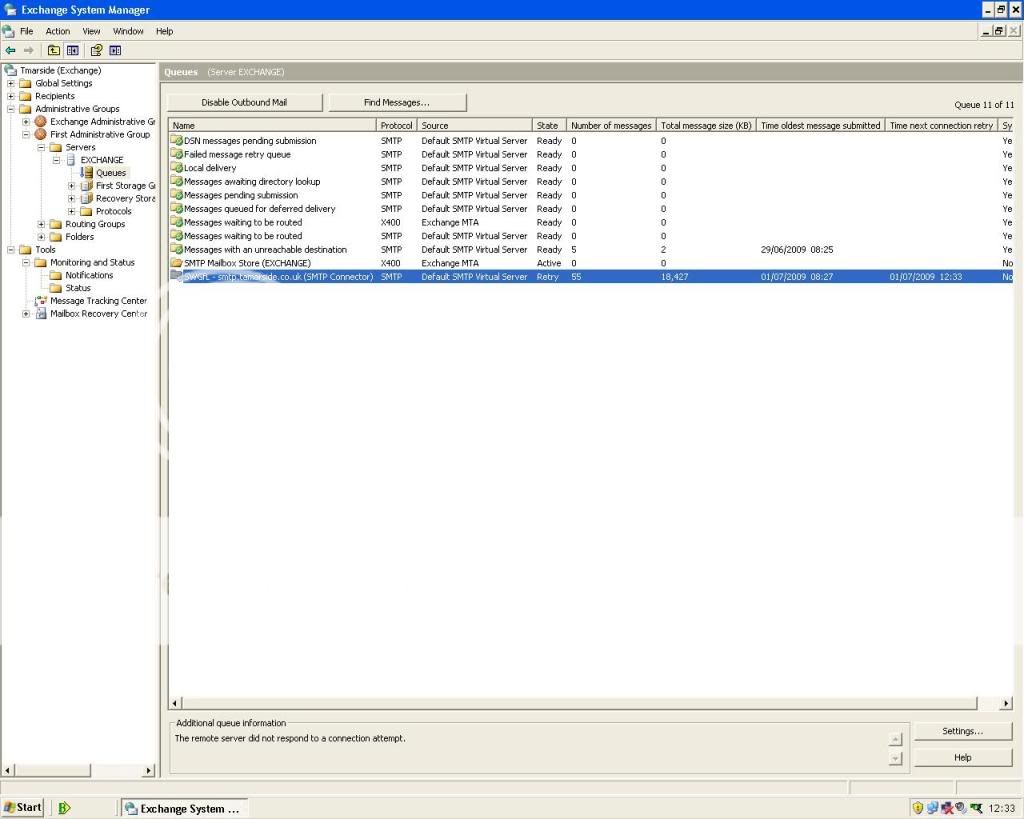Click the Failed message retry queue icon

[x=176, y=154]
